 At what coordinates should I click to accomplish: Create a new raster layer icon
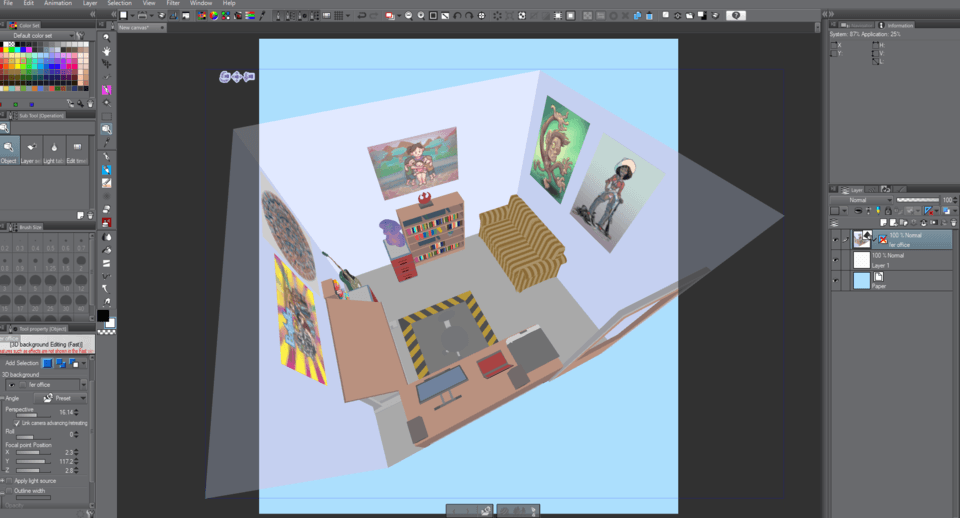(x=883, y=223)
